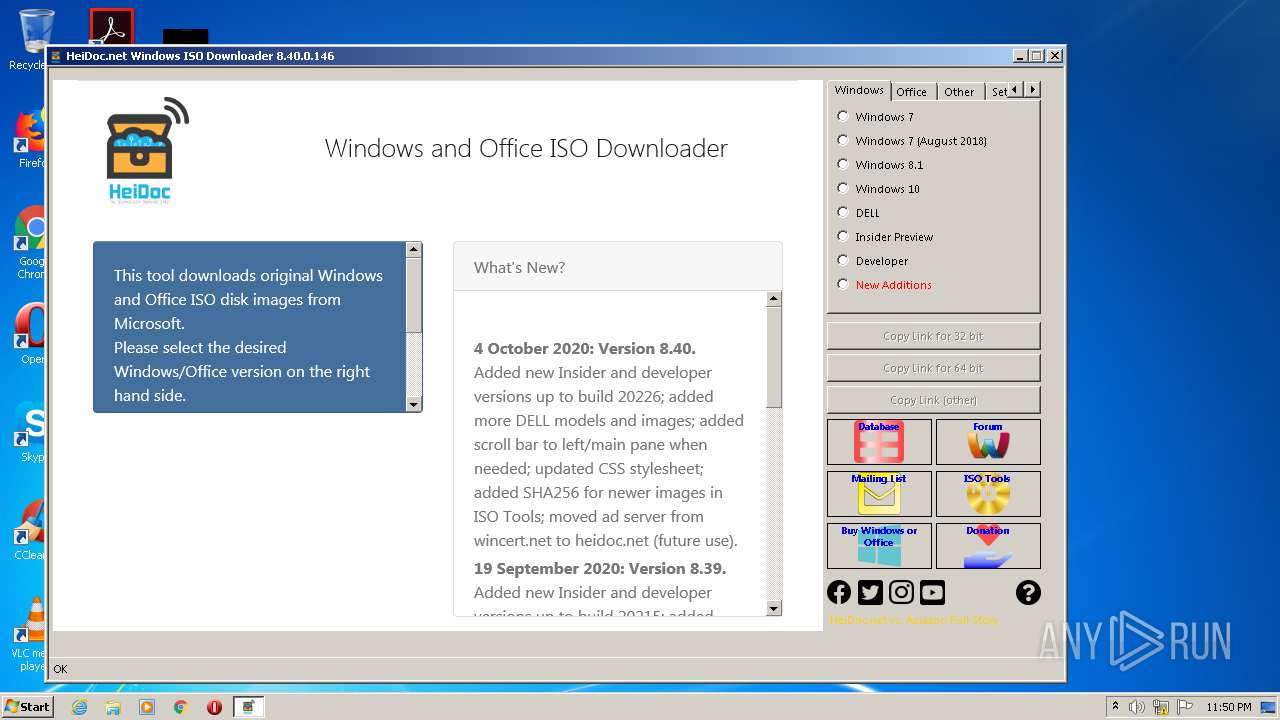This screenshot has height=720, width=1280.
Task: Click the intro text scrollbar thumb
Action: pos(414,295)
